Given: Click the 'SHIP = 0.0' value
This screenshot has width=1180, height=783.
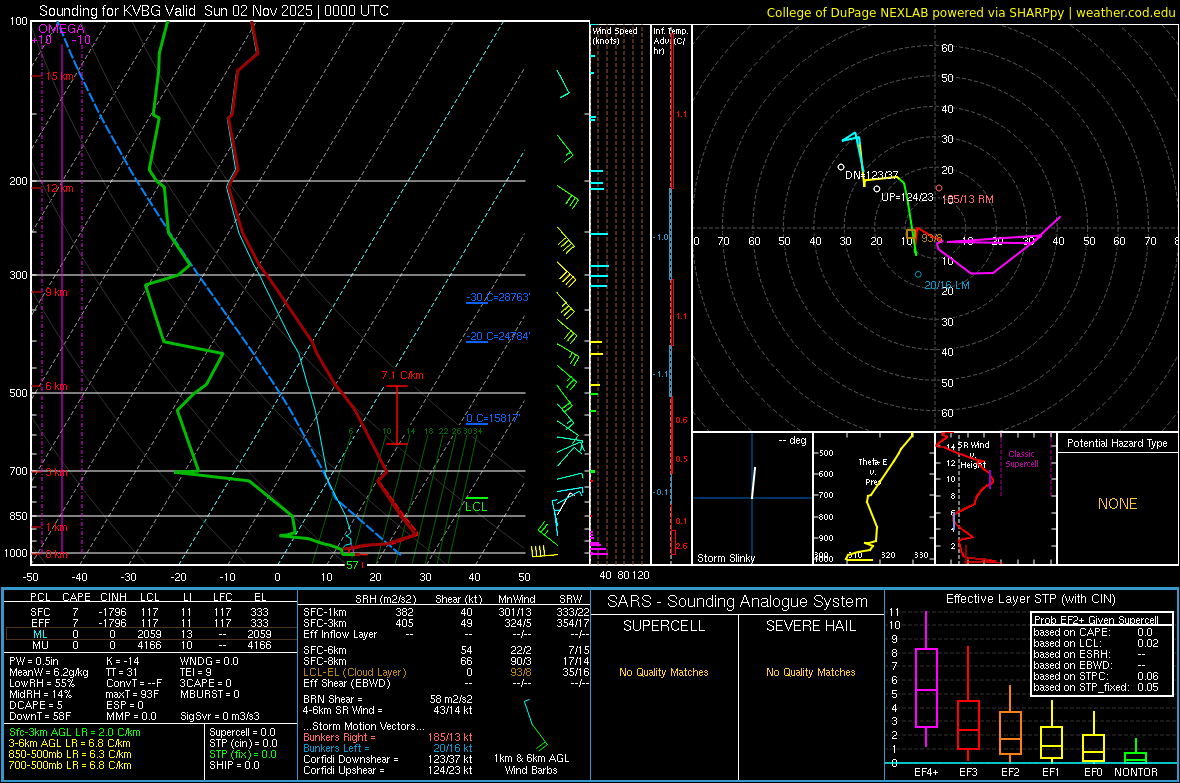Looking at the screenshot, I should pyautogui.click(x=234, y=765).
